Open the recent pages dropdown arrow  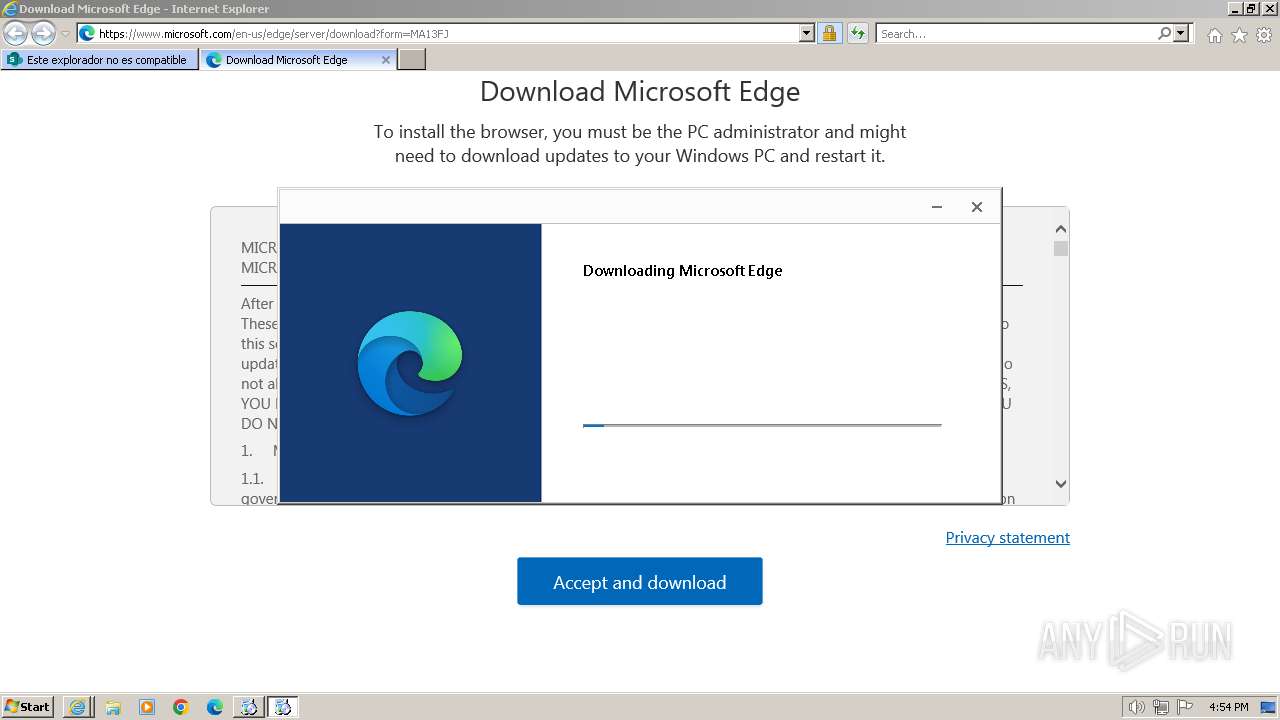(x=65, y=34)
